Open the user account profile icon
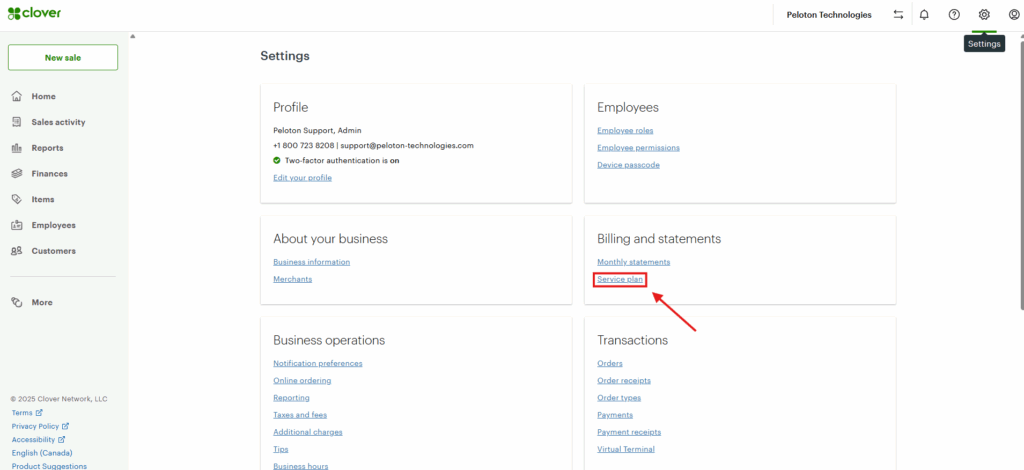 (1014, 15)
